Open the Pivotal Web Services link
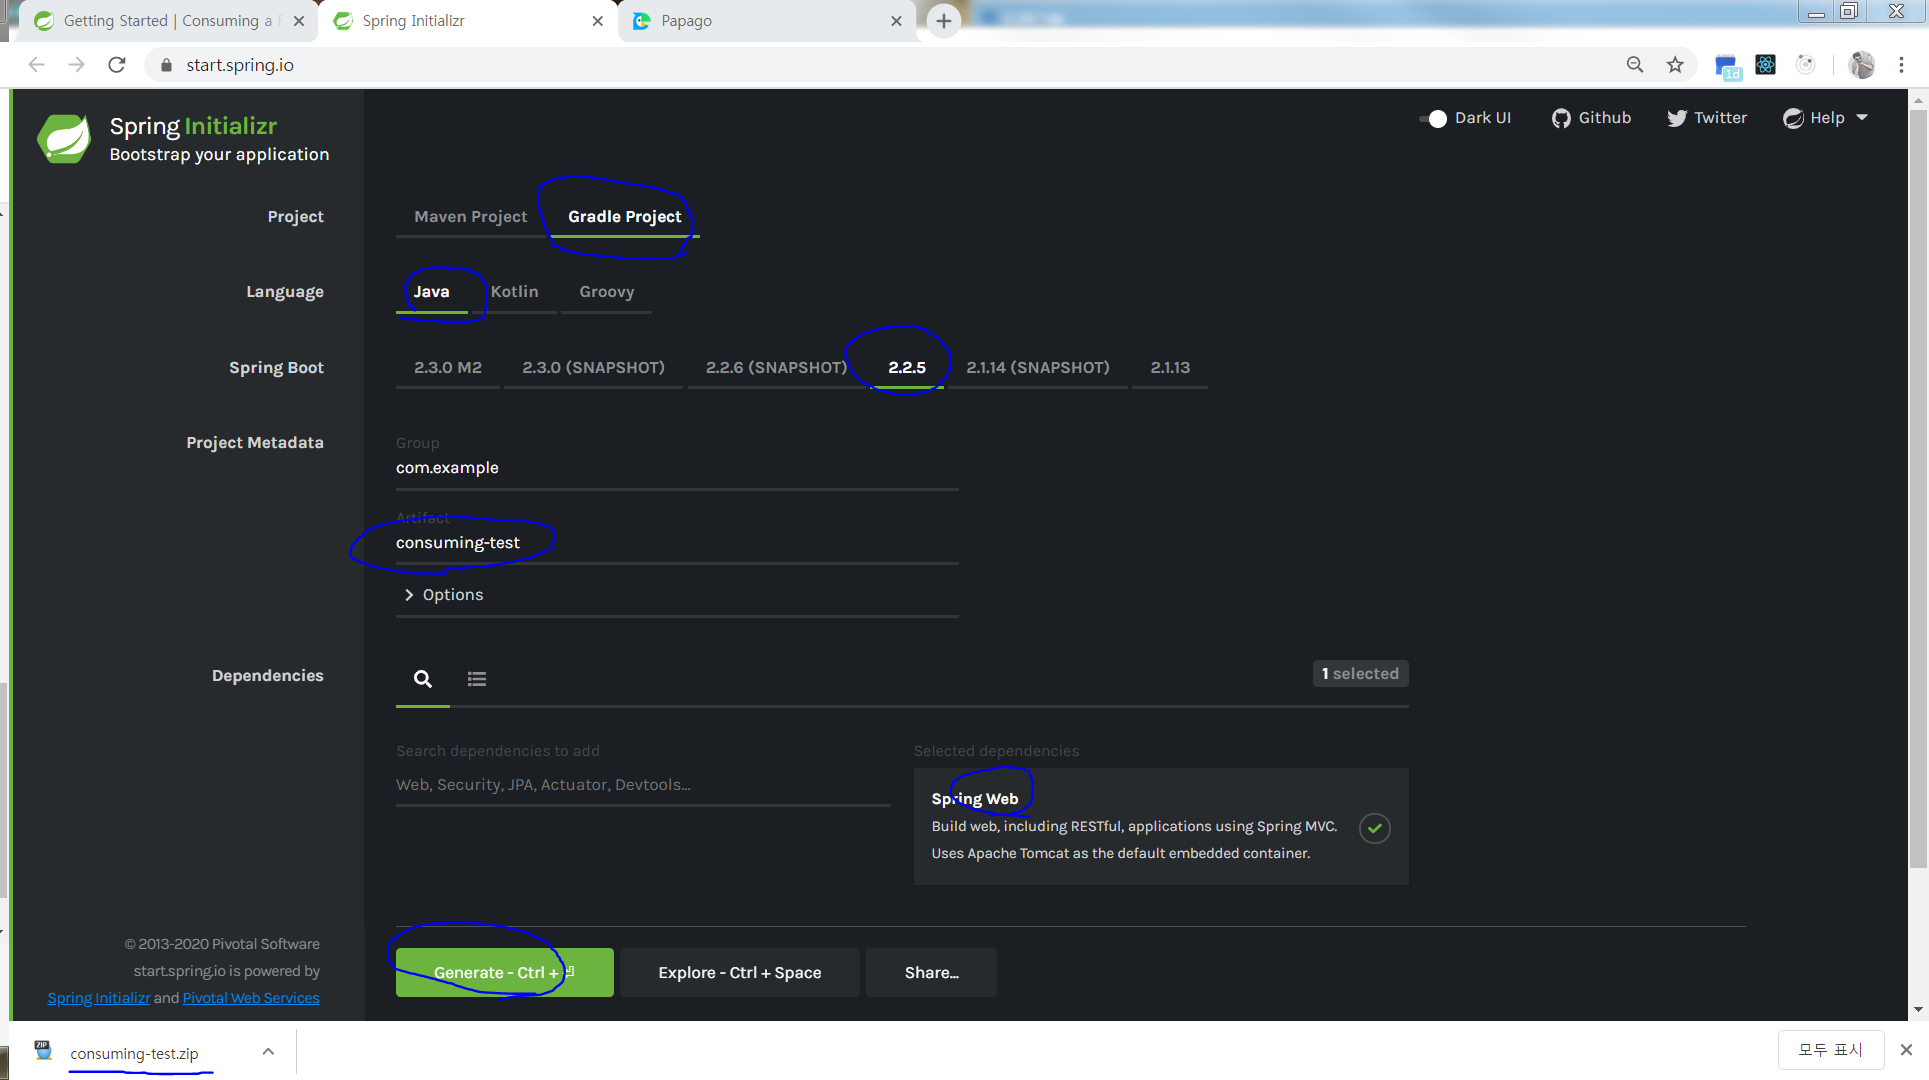1929x1080 pixels. point(251,998)
